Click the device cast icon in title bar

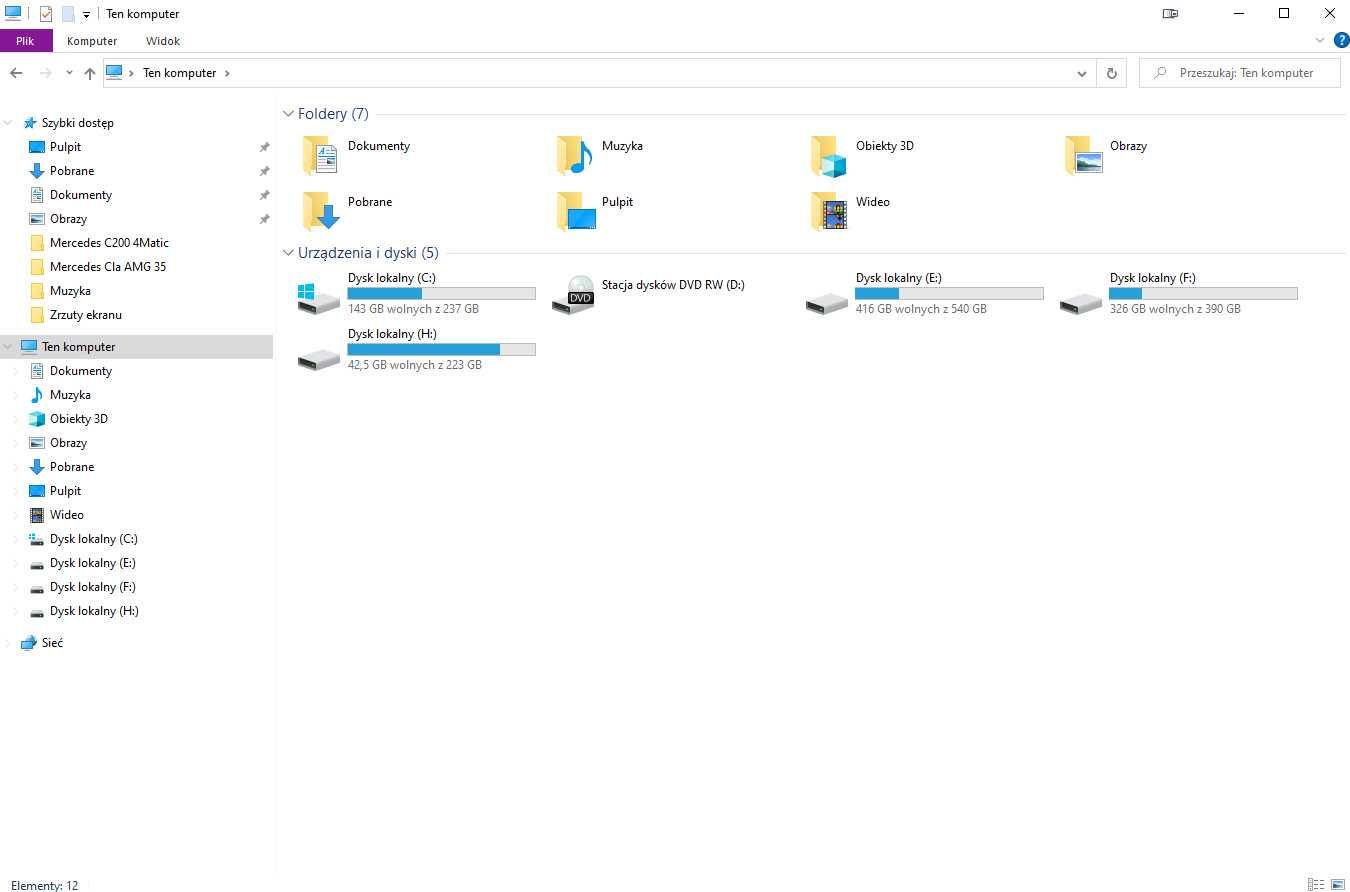pos(1170,14)
